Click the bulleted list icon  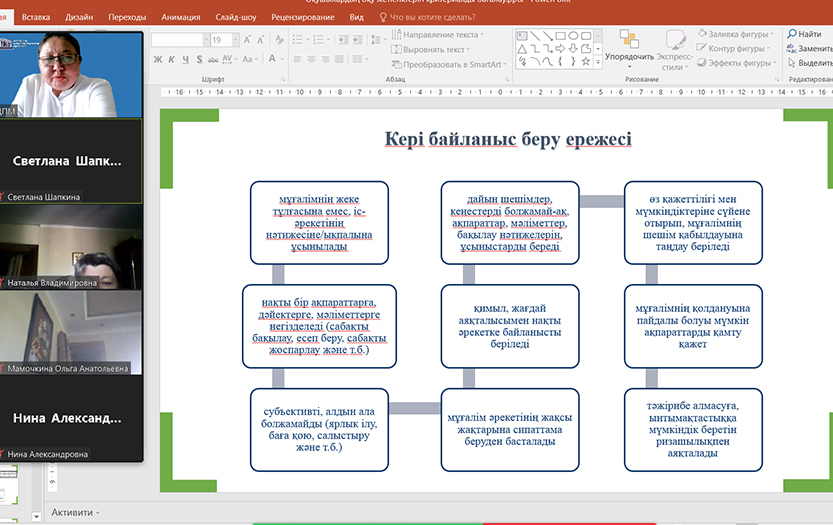tap(299, 40)
